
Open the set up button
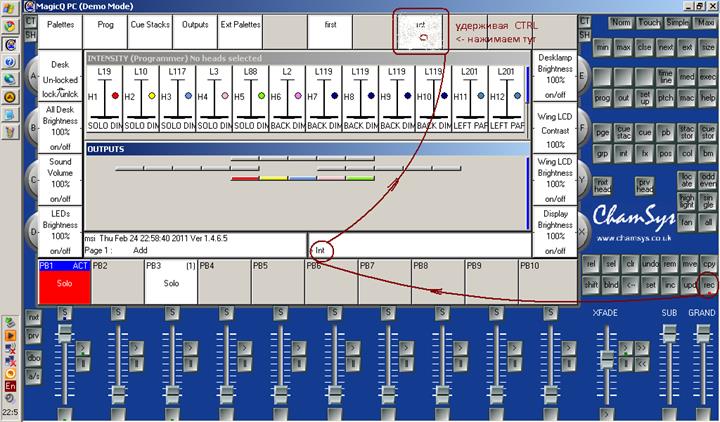click(644, 97)
